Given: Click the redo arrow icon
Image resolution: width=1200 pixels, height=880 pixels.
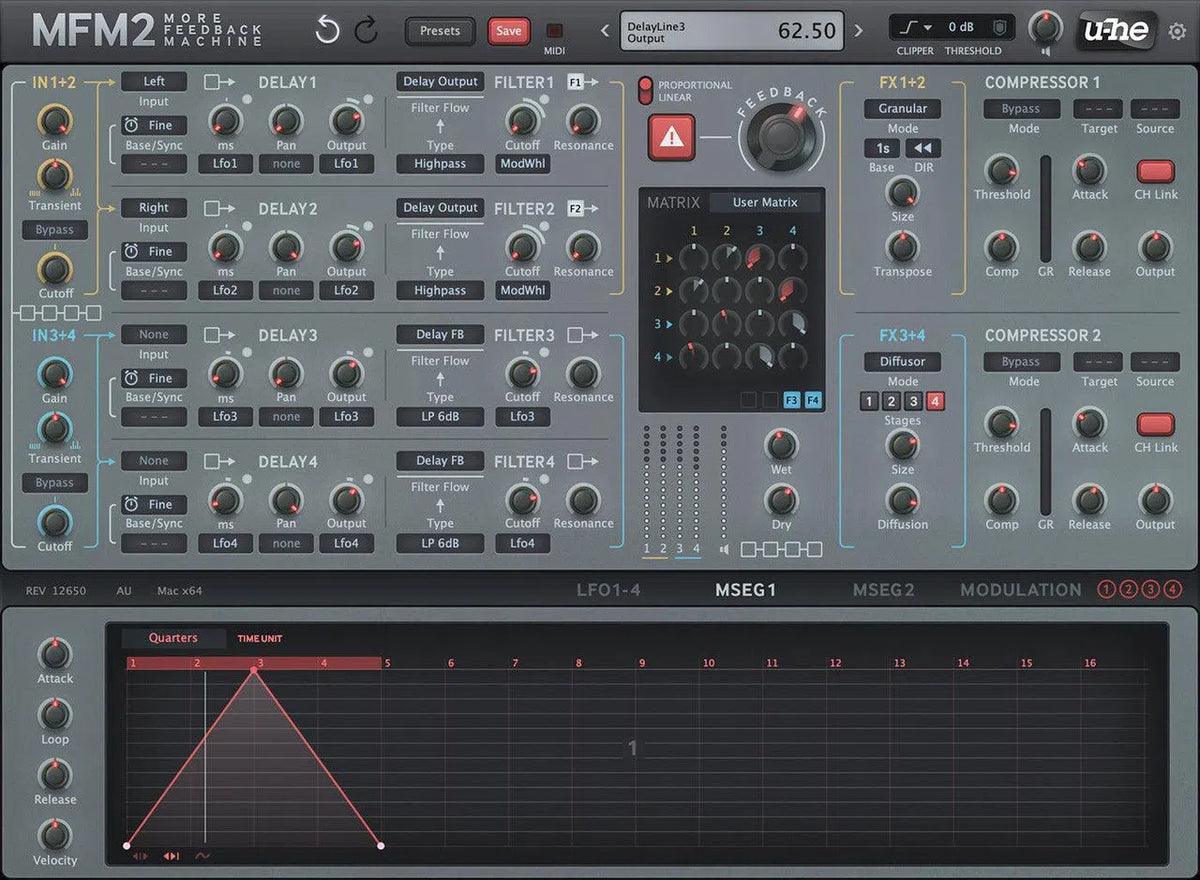Looking at the screenshot, I should tap(366, 31).
